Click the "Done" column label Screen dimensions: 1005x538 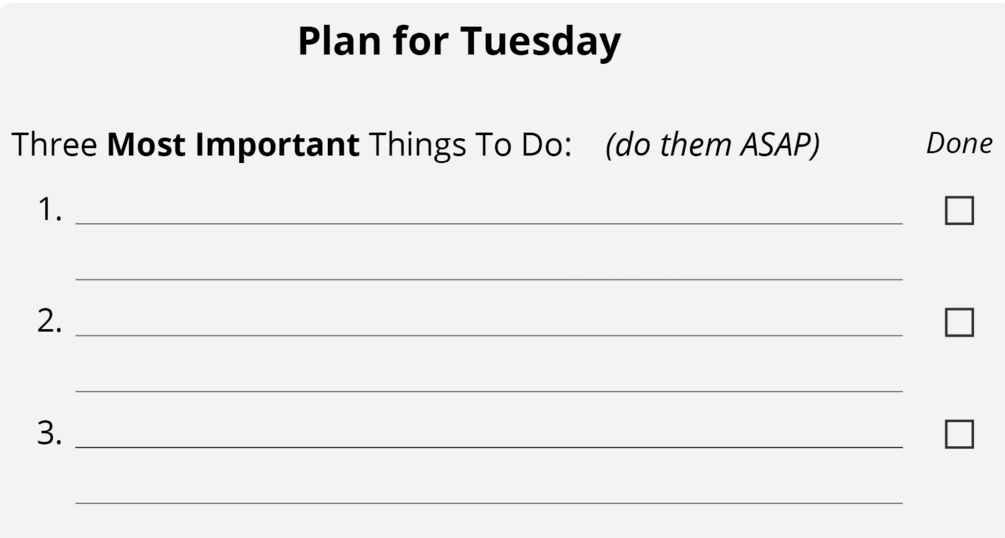click(959, 144)
